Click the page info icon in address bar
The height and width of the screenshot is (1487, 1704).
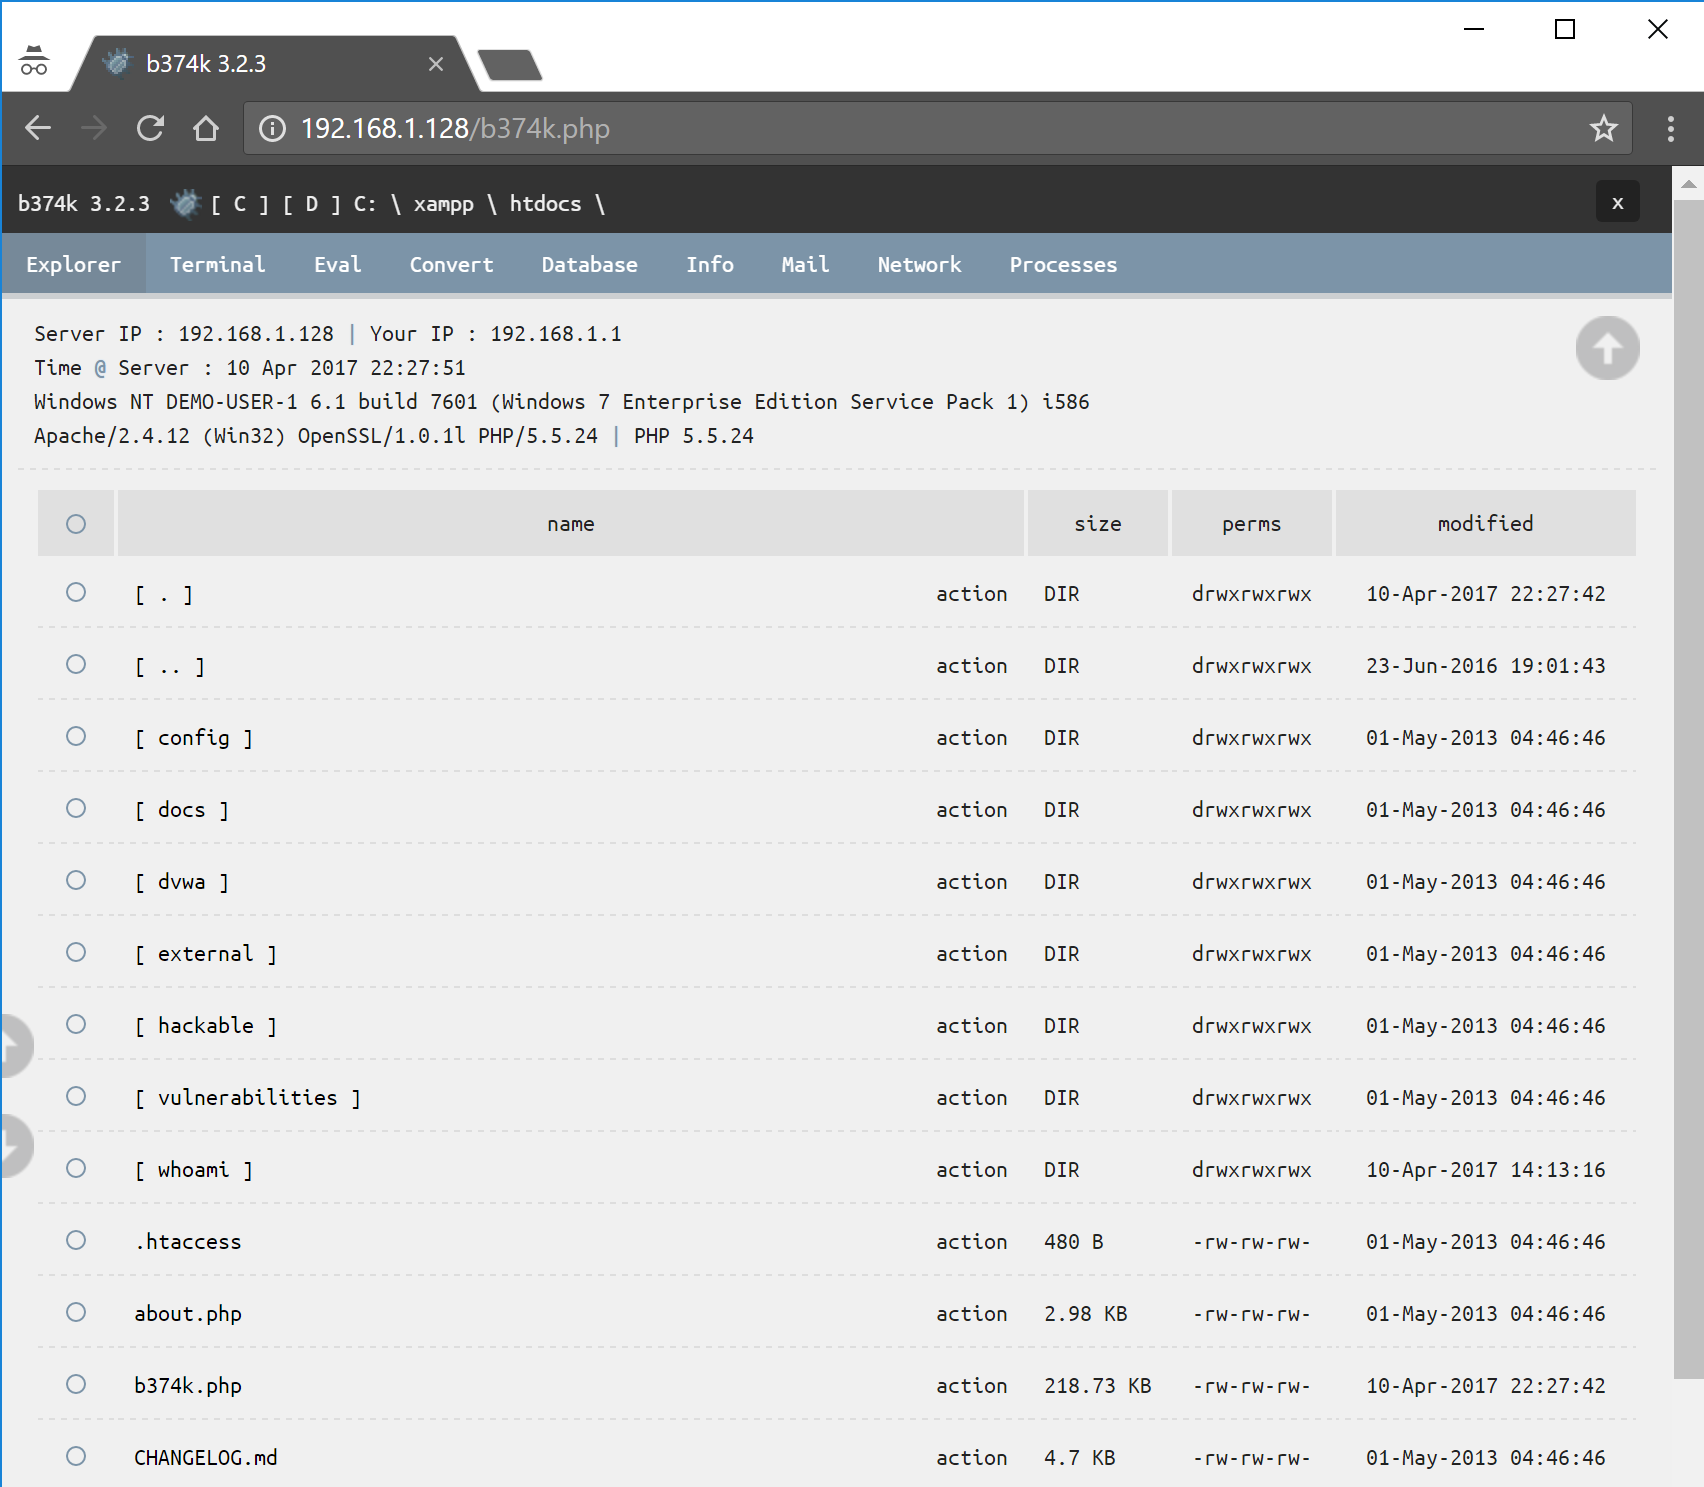point(270,128)
